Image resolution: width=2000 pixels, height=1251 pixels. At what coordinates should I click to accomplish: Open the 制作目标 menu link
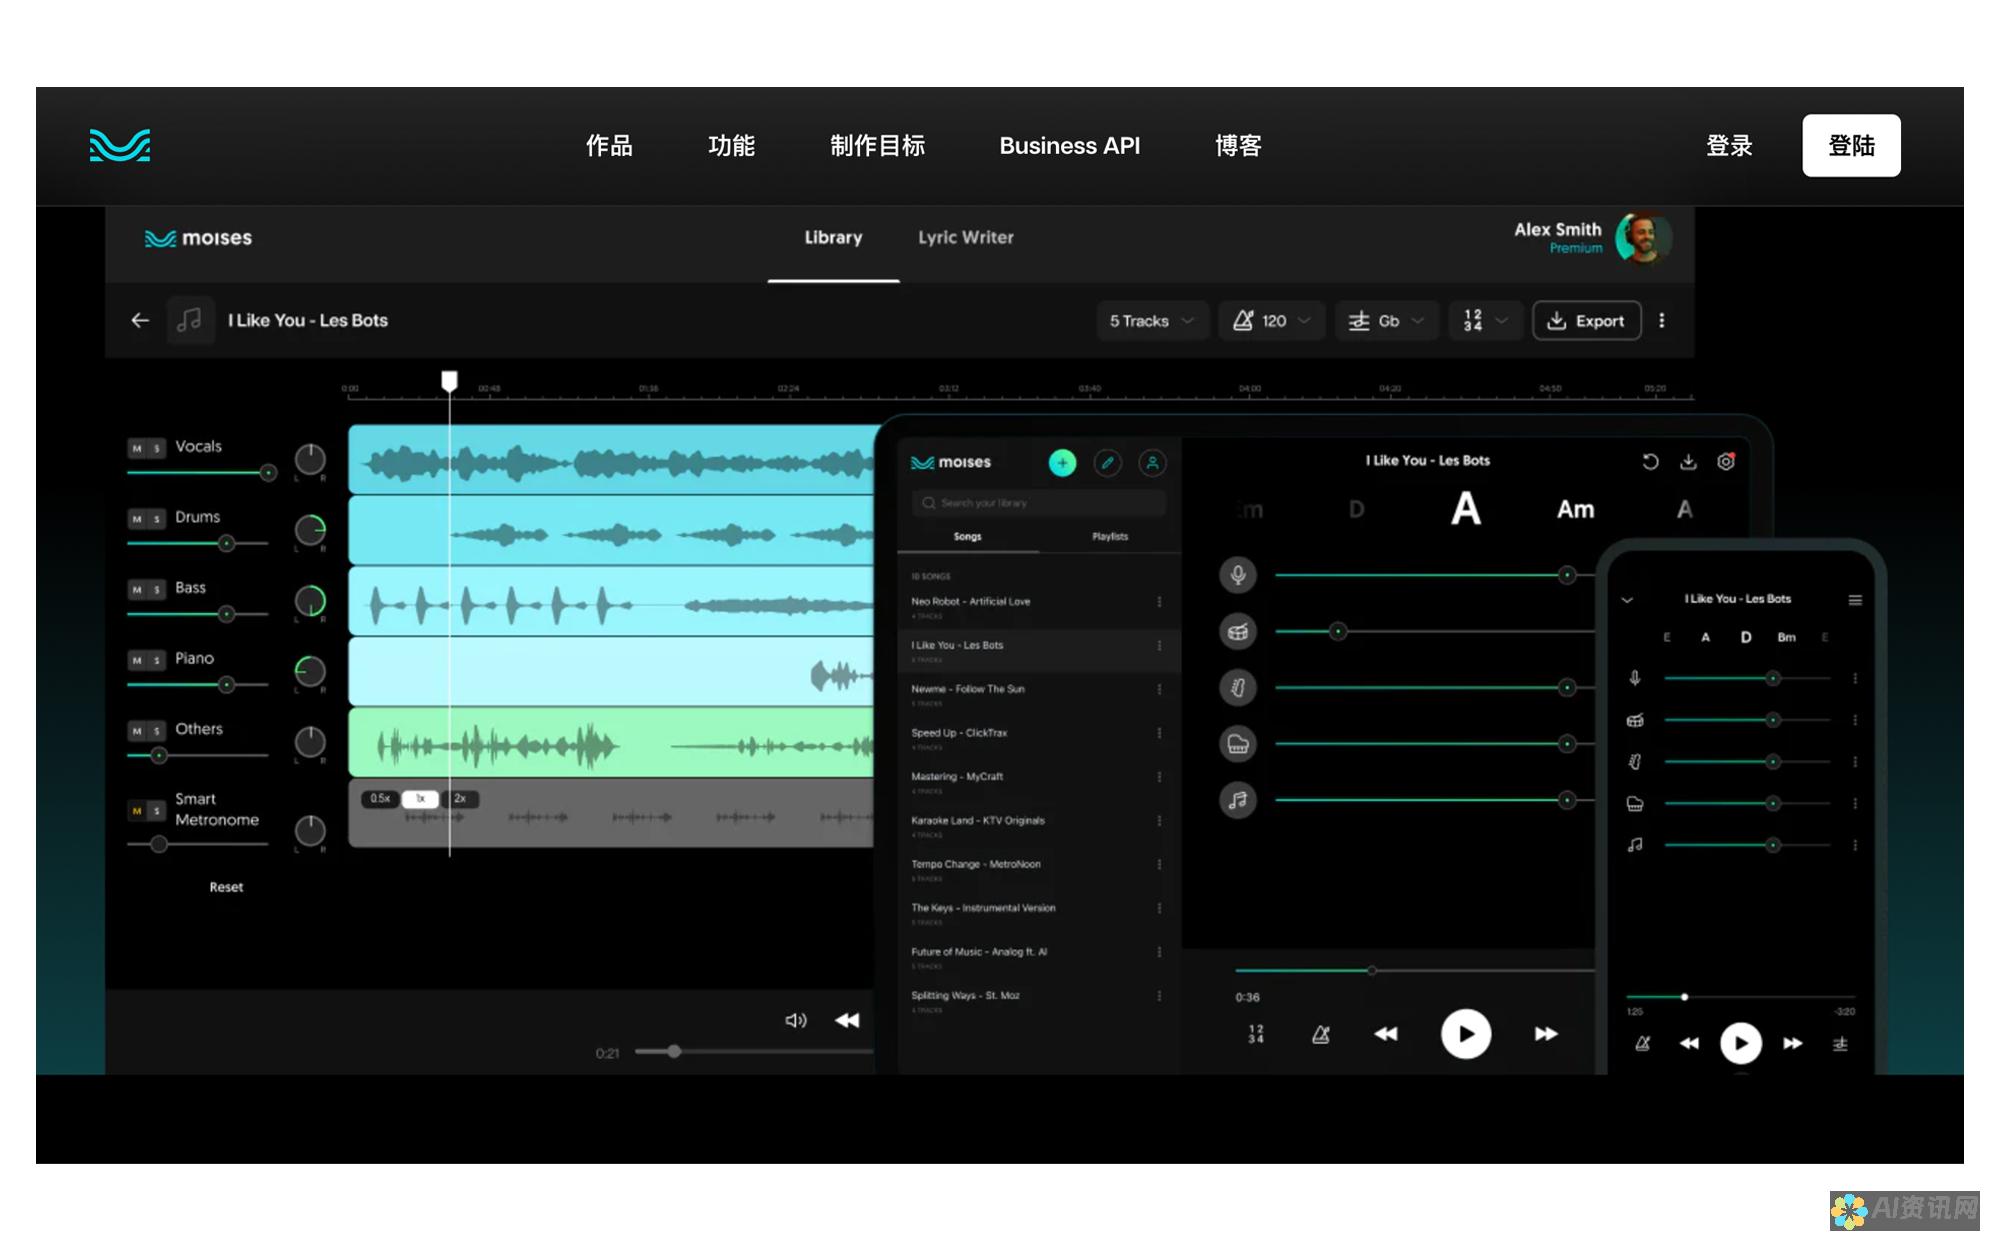tap(877, 146)
